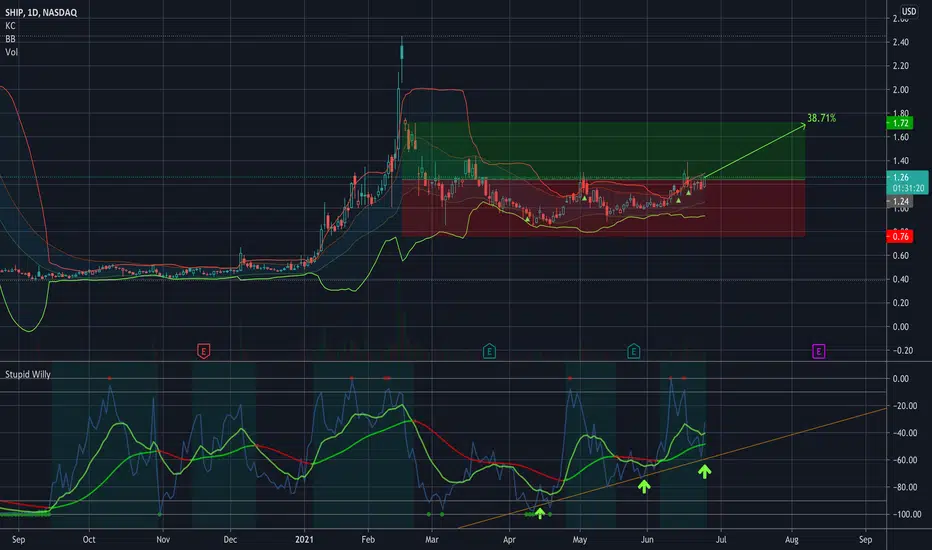This screenshot has width=932, height=550.
Task: Click the 2021 label on time axis
Action: tap(304, 539)
